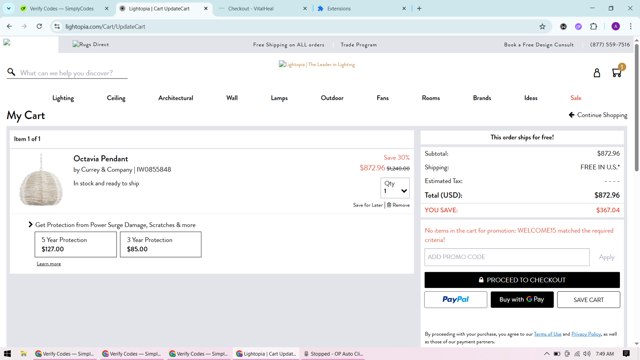The width and height of the screenshot is (640, 360).
Task: Click the volume icon in system tray
Action: coord(587,354)
